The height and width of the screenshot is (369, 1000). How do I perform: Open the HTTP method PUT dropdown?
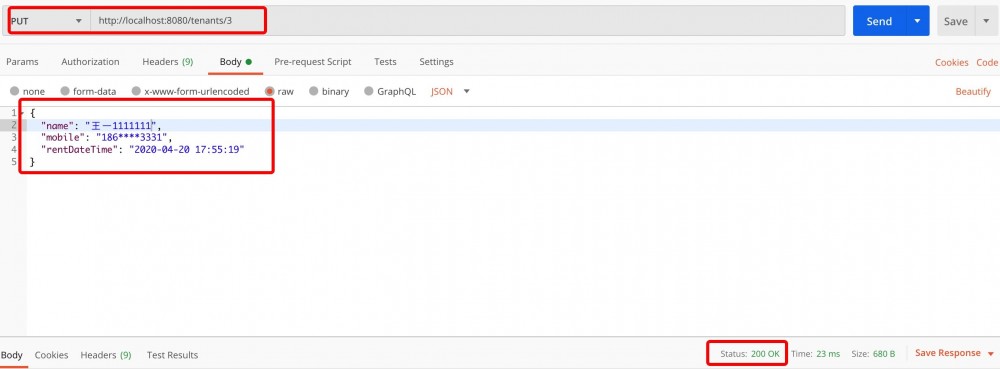click(x=47, y=21)
